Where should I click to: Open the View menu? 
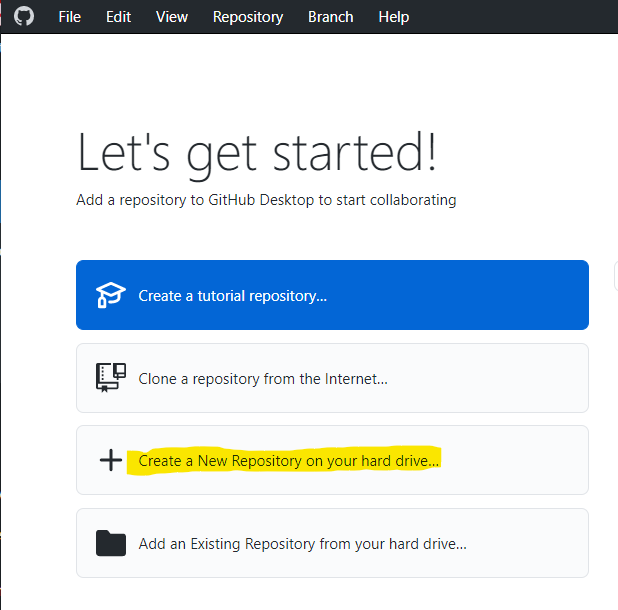click(x=172, y=17)
